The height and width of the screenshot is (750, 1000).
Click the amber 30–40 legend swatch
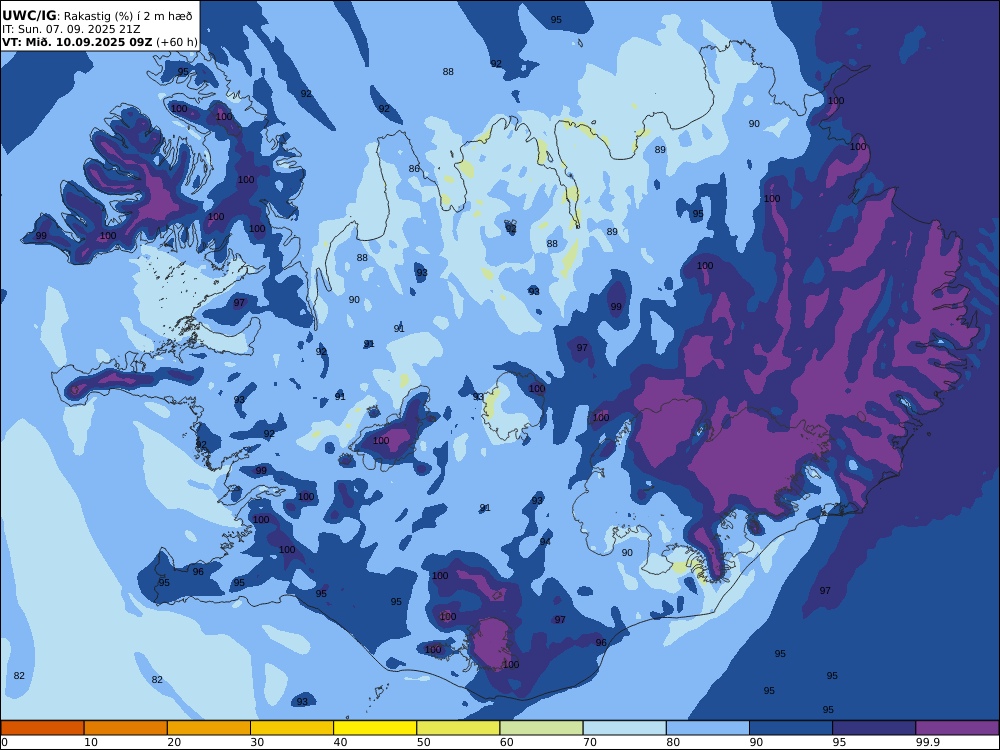292,728
